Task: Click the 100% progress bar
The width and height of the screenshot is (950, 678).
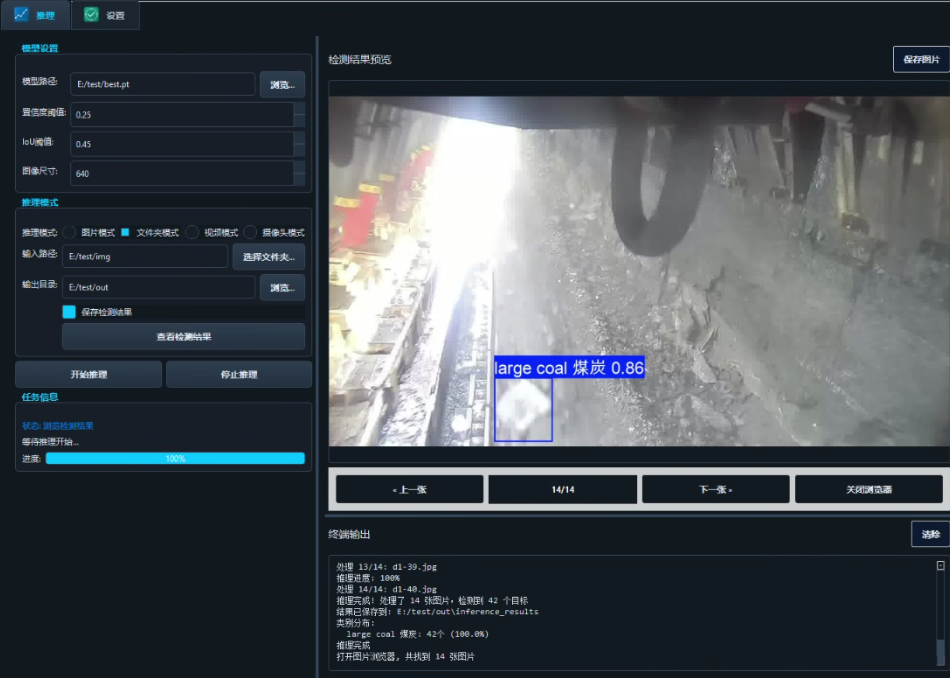Action: [x=175, y=459]
